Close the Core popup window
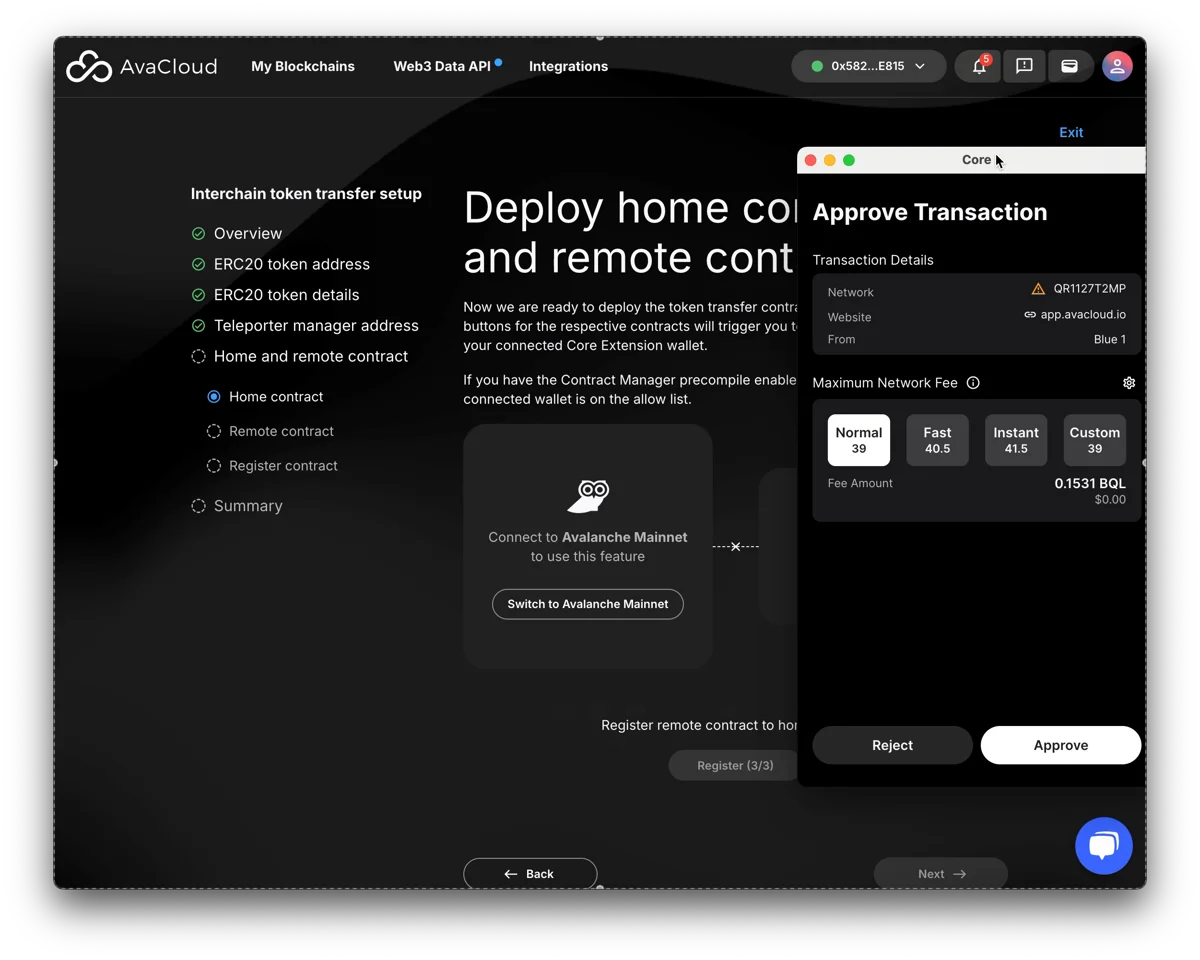This screenshot has height=960, width=1200. coord(811,160)
